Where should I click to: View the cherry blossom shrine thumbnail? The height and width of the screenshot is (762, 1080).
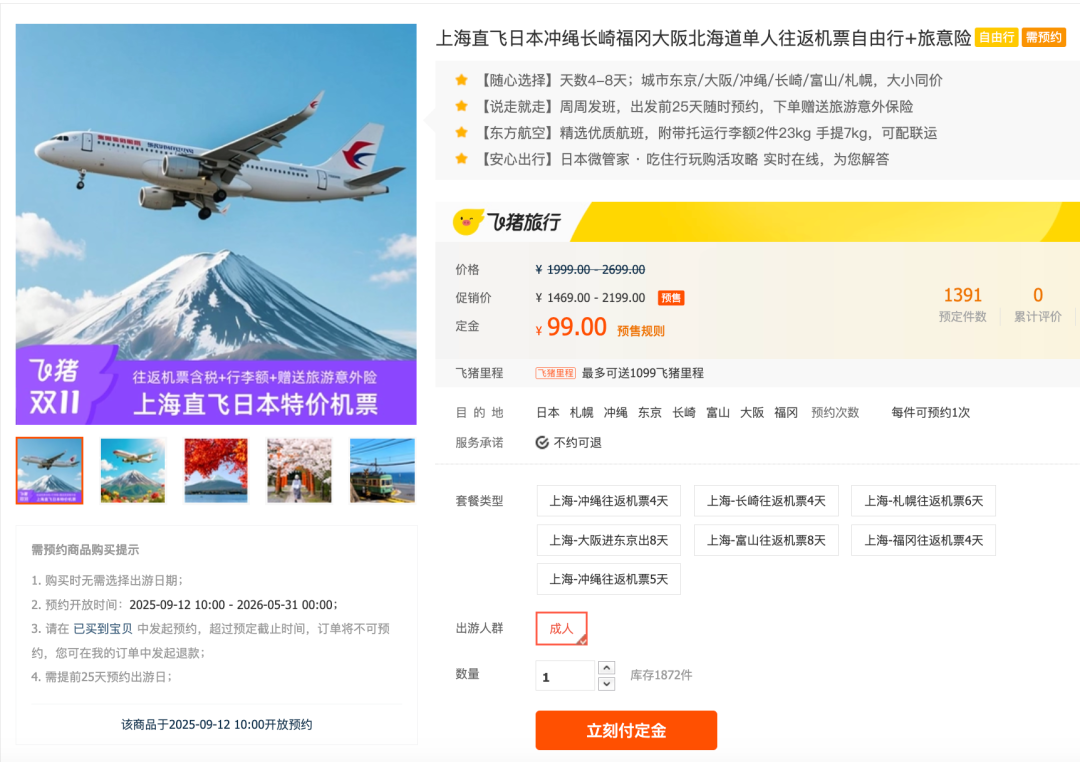[x=299, y=471]
